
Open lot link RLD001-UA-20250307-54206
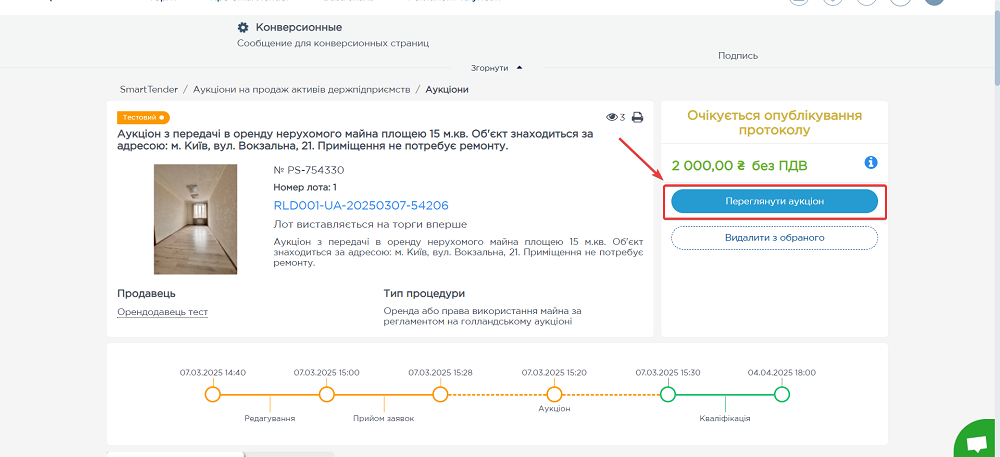point(360,205)
